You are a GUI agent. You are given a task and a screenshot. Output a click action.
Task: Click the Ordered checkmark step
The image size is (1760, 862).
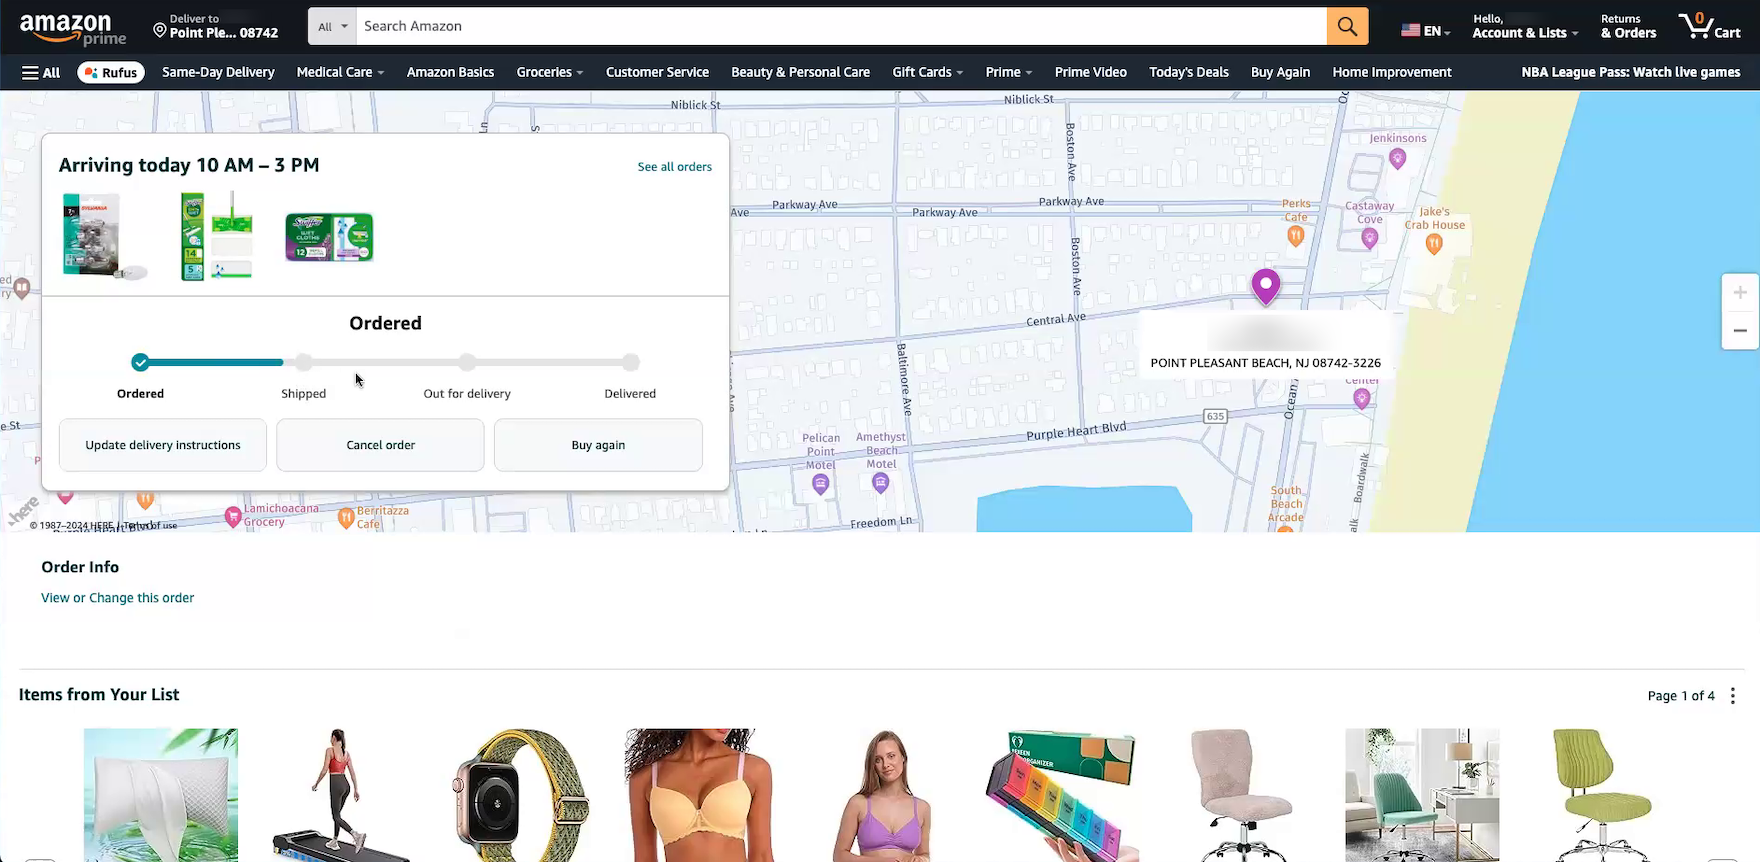141,362
